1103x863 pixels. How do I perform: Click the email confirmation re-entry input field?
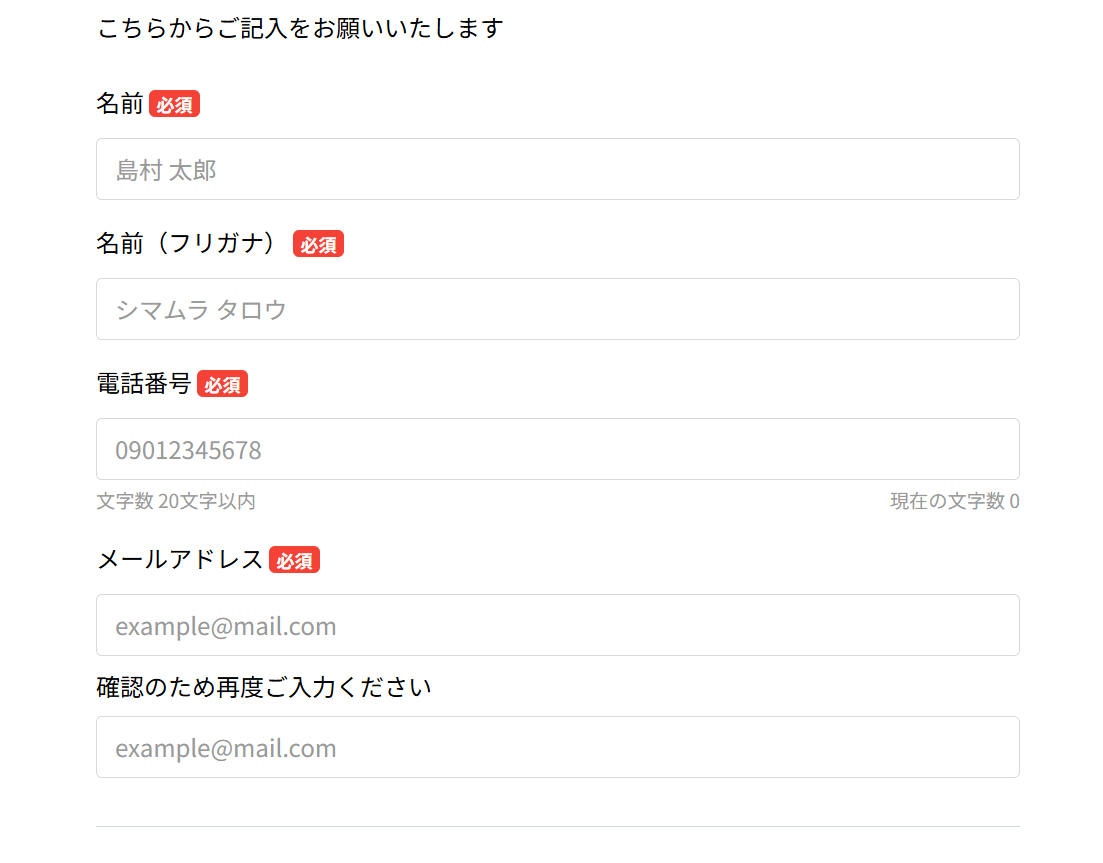click(557, 747)
